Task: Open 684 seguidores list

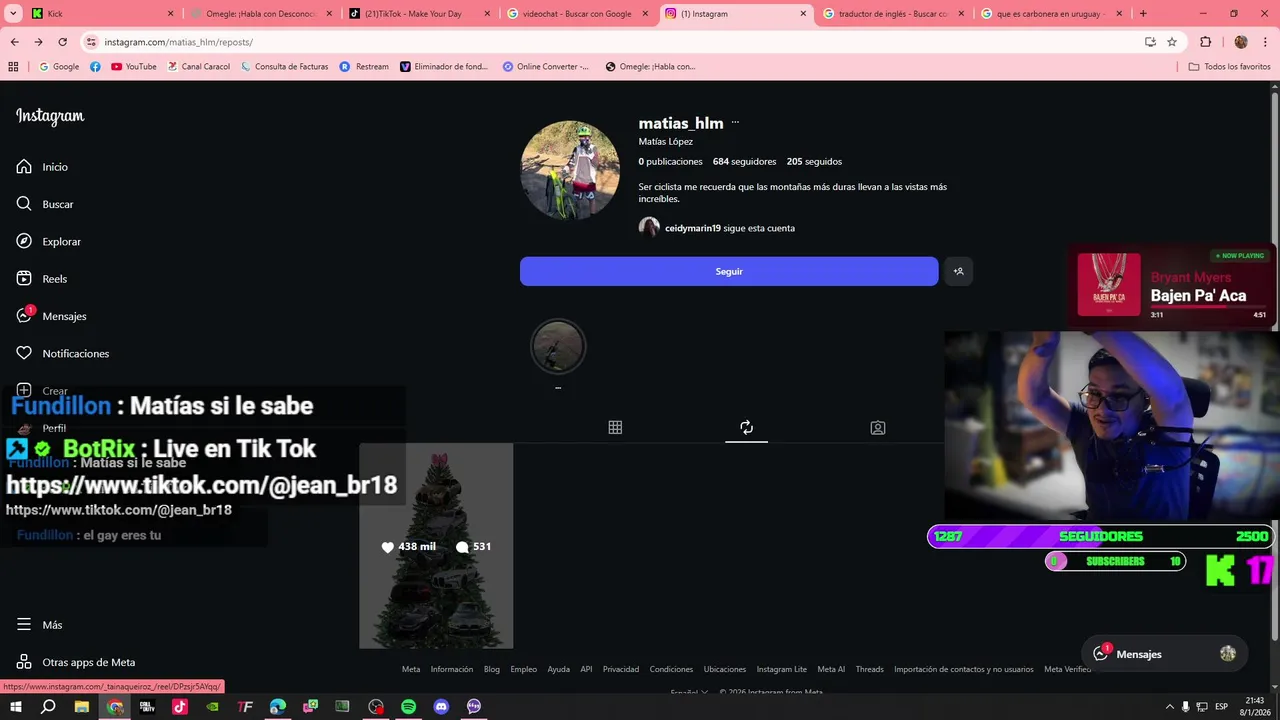Action: tap(744, 161)
